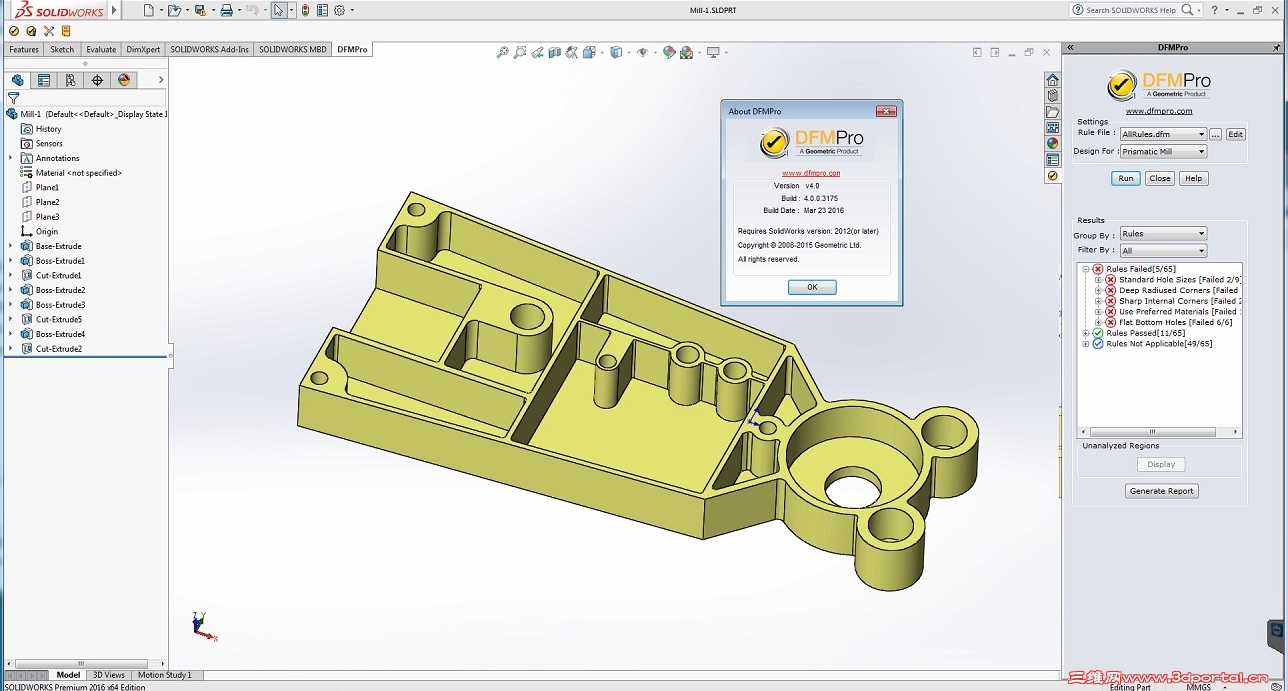Click first DFMPro checkmark toolbar icon
This screenshot has height=691, width=1288.
(x=13, y=31)
